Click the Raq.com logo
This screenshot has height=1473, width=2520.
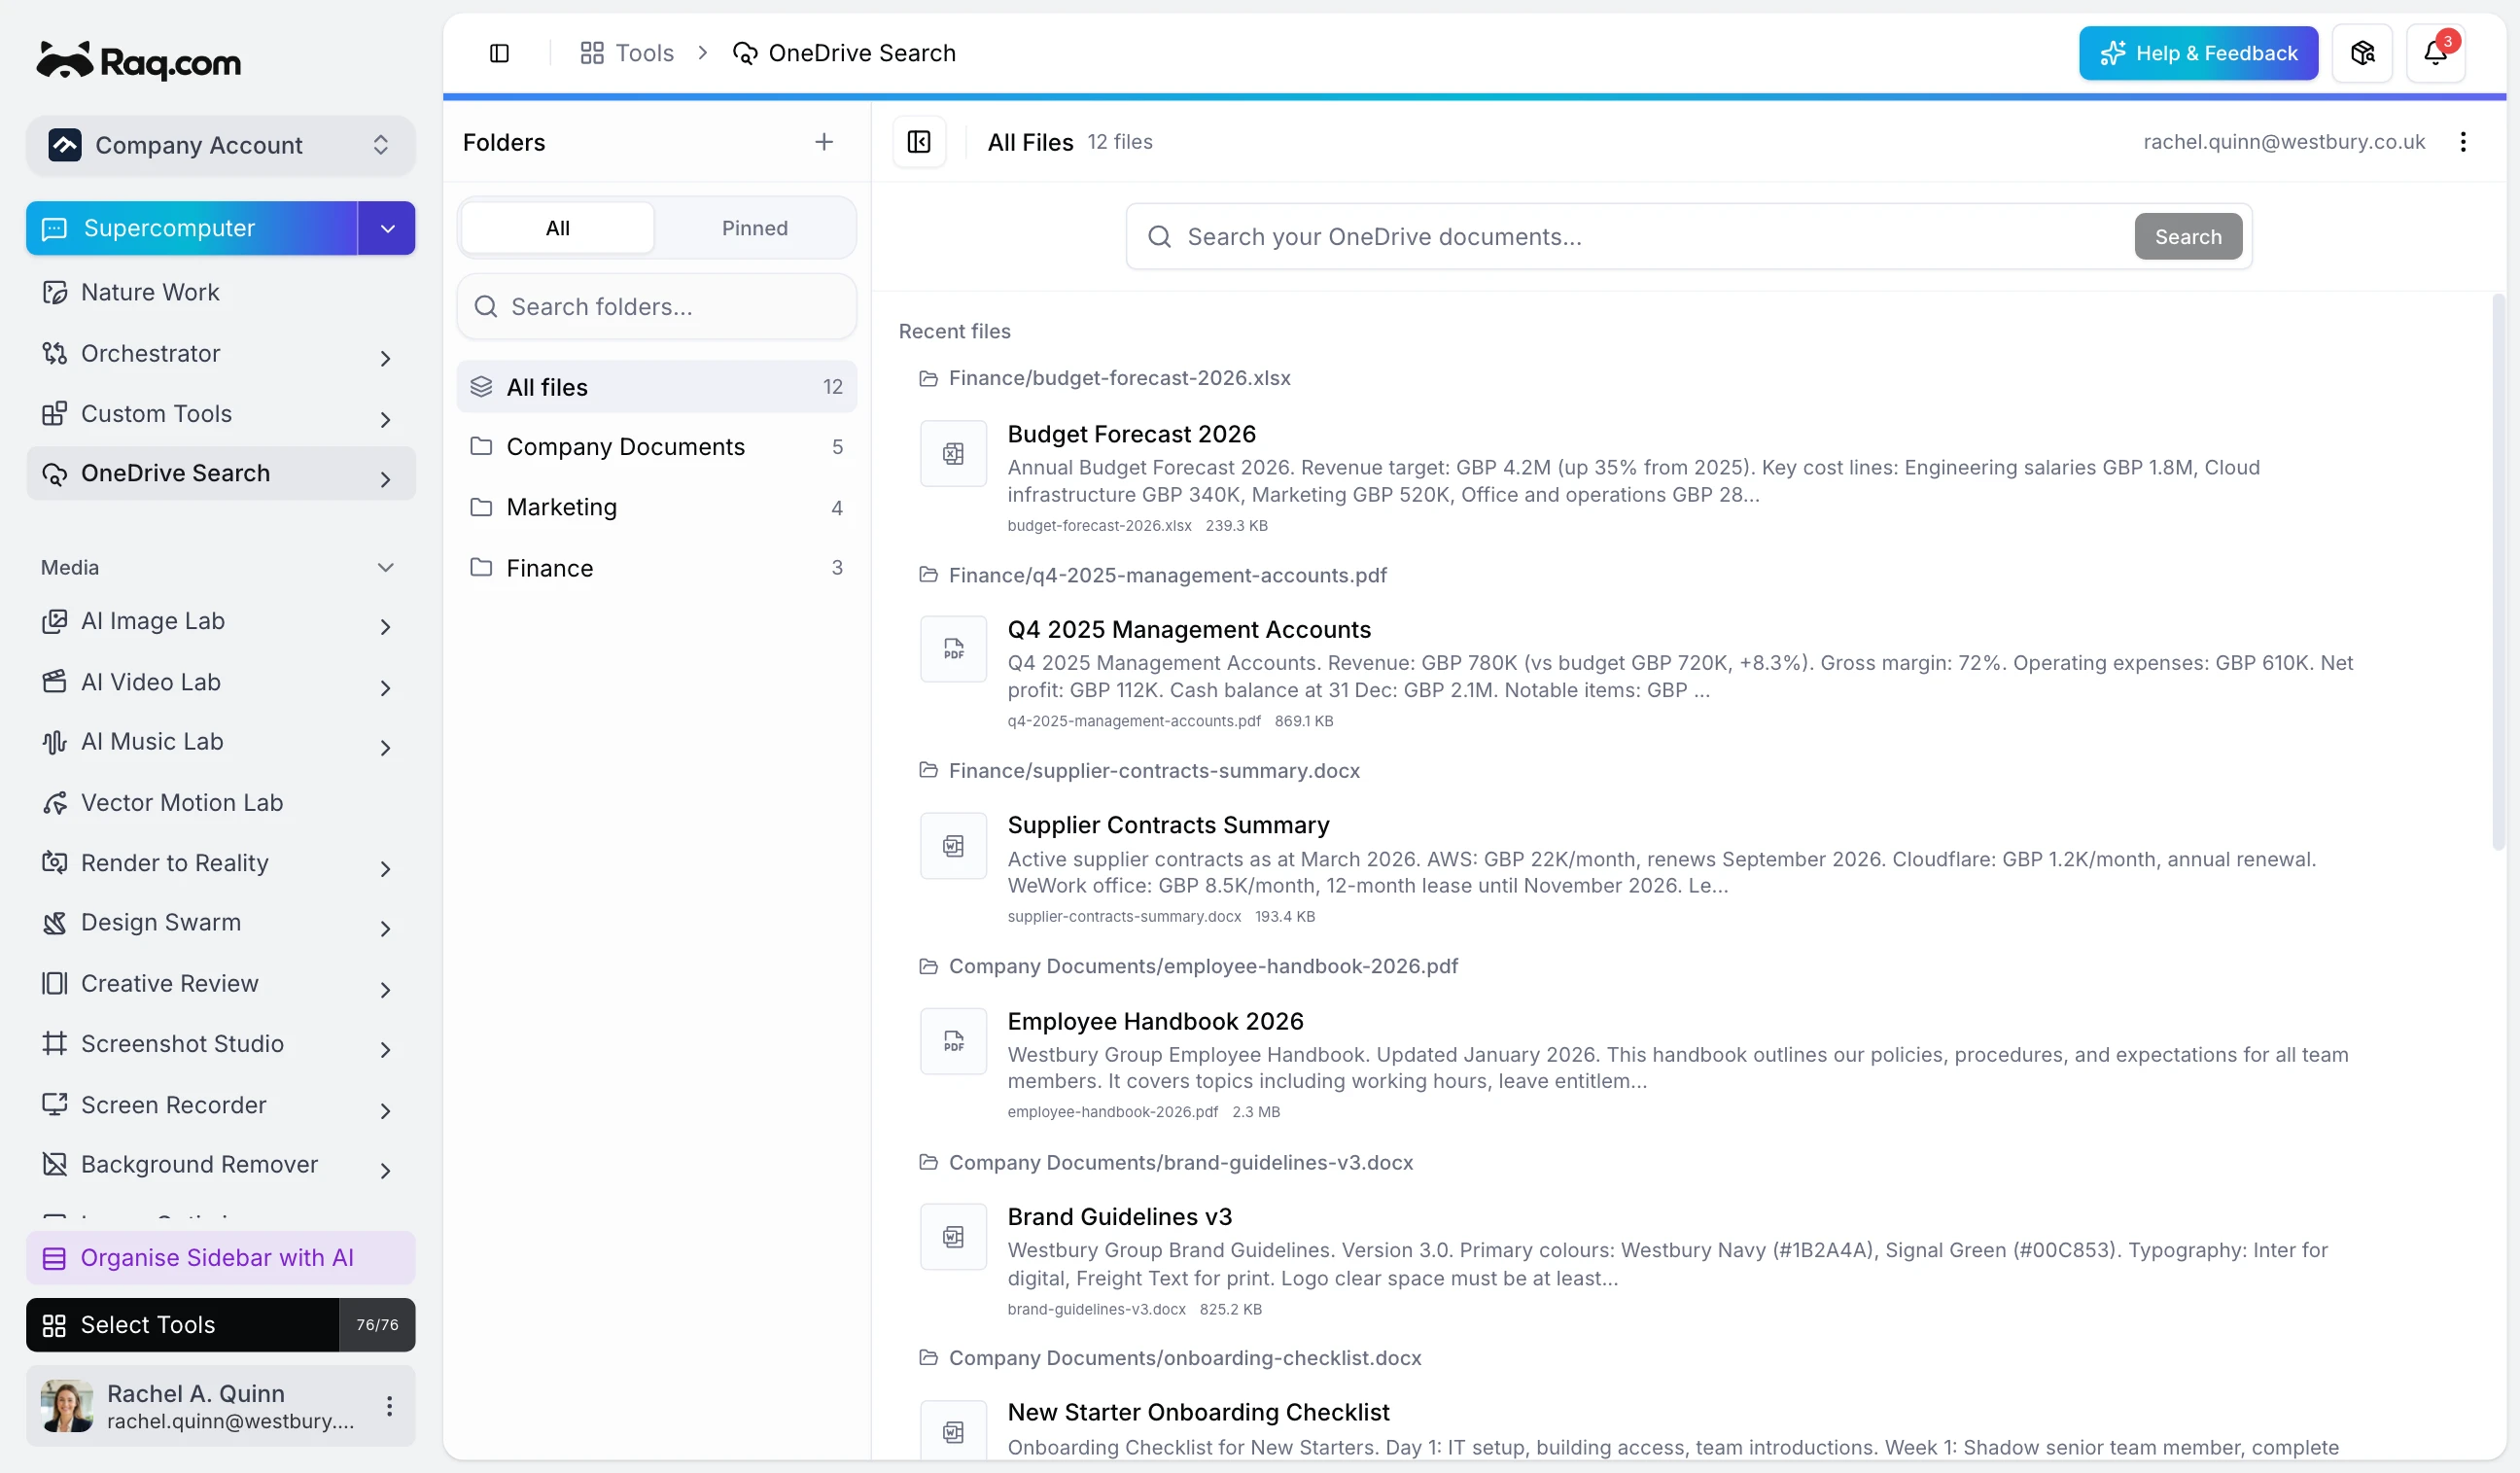[x=139, y=62]
